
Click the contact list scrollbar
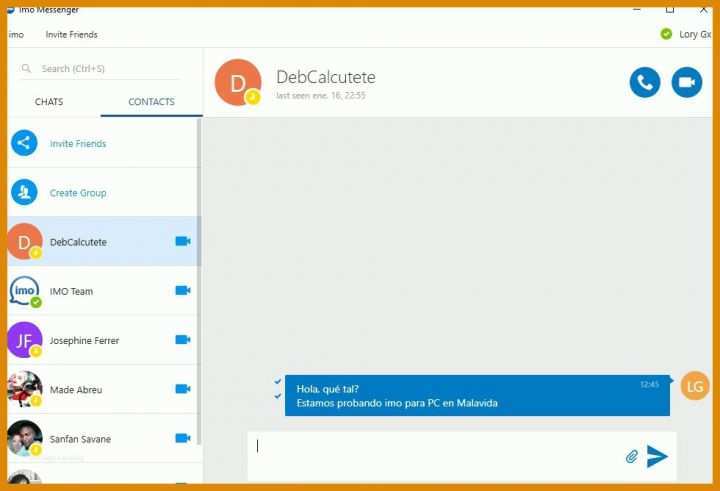(x=199, y=281)
